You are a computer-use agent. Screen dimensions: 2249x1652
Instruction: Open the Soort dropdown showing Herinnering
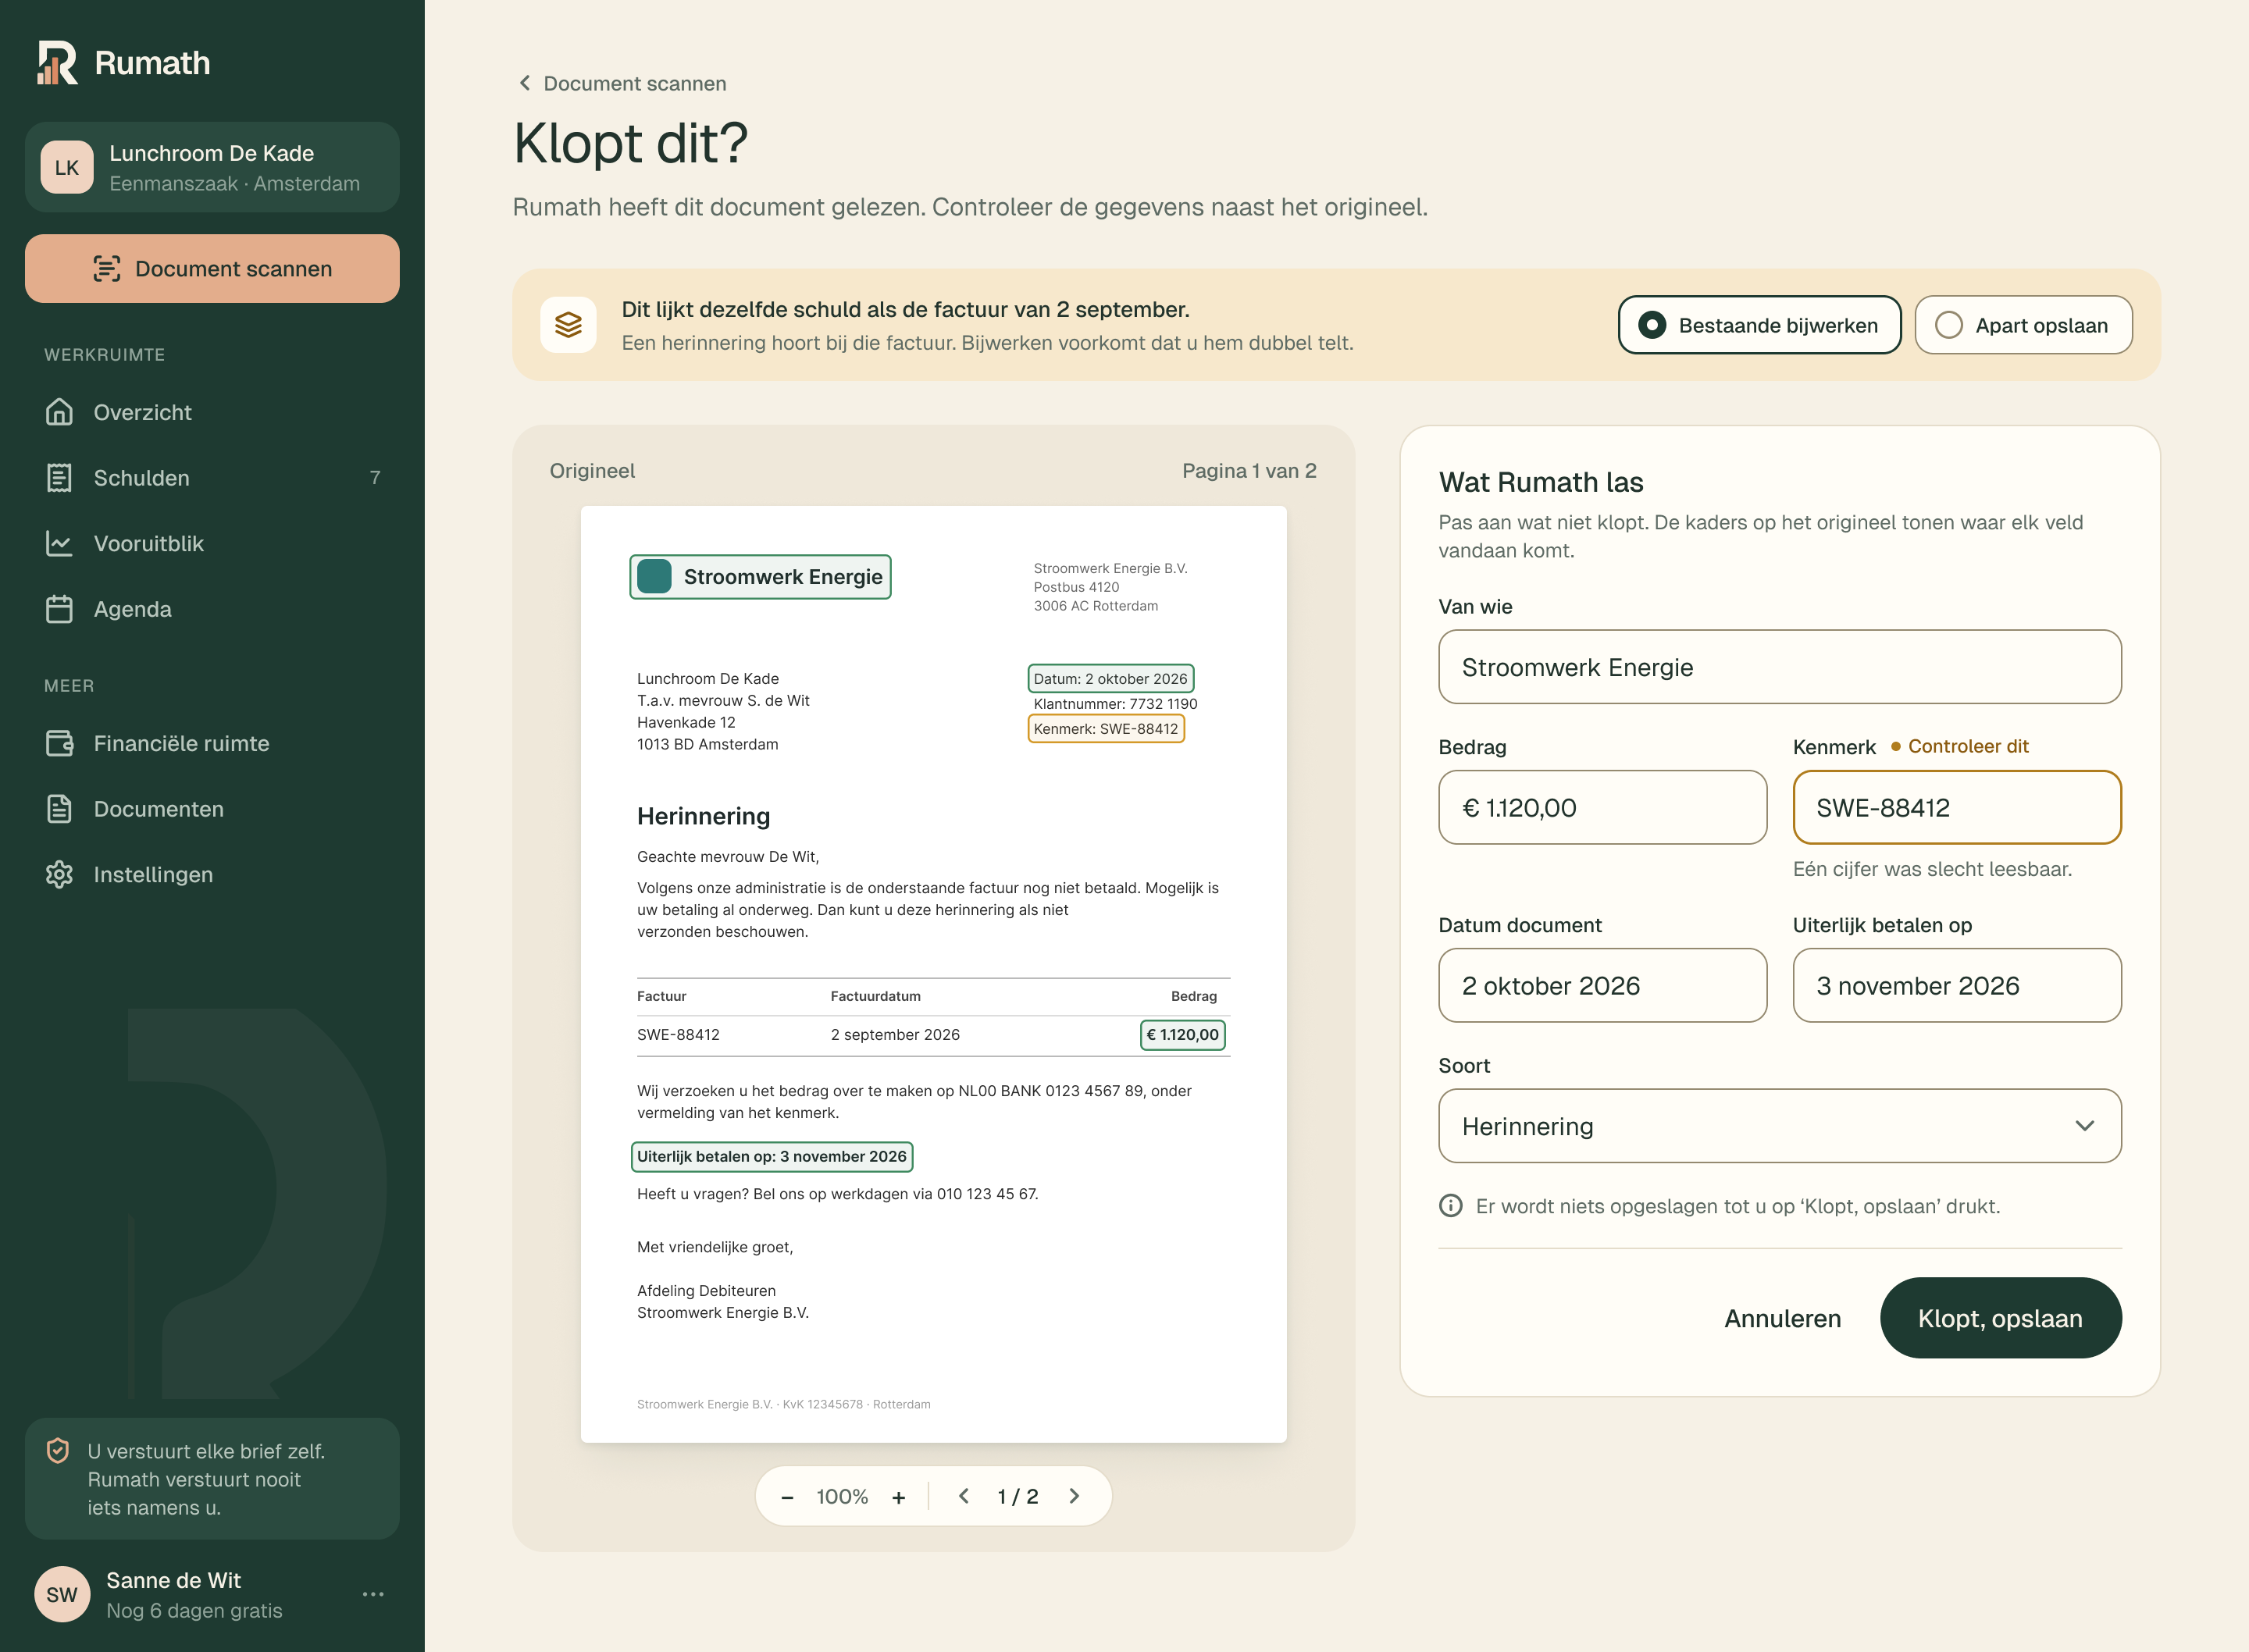[x=1779, y=1126]
